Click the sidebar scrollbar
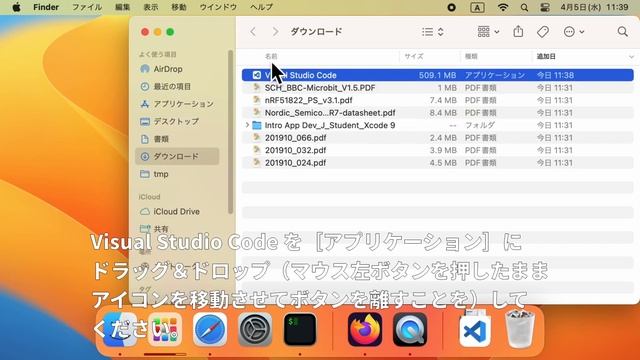Image resolution: width=640 pixels, height=360 pixels. pos(230,131)
